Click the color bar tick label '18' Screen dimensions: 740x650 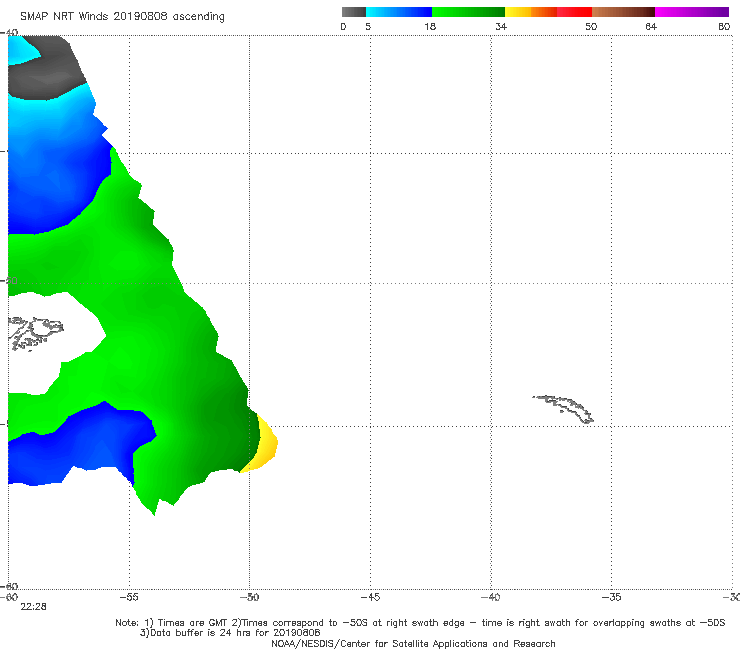click(430, 27)
